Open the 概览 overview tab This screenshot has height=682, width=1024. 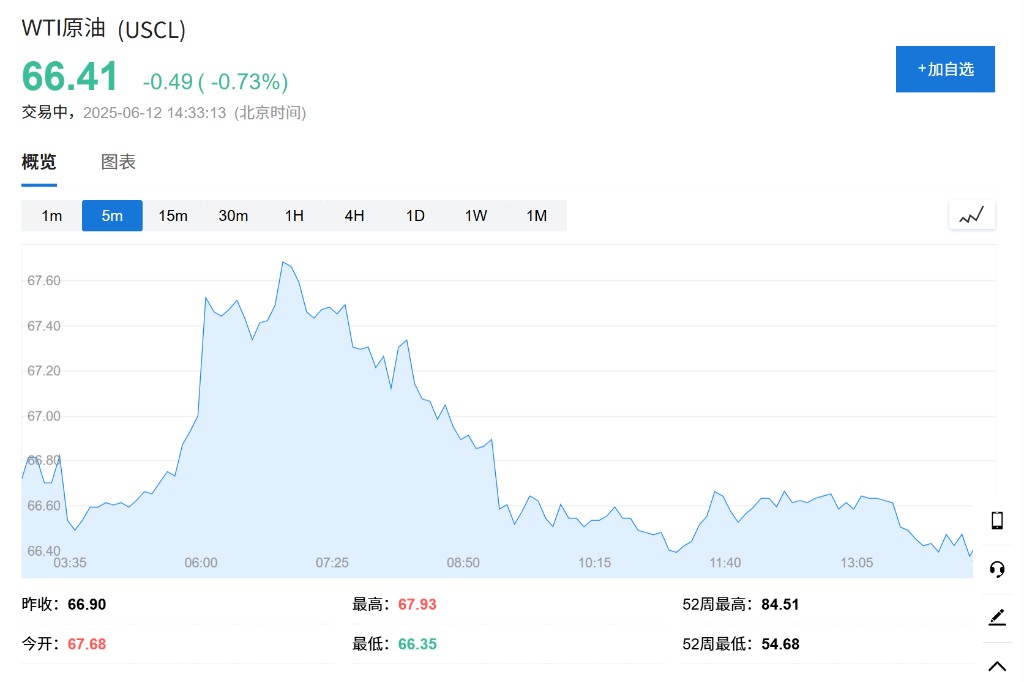[x=39, y=162]
